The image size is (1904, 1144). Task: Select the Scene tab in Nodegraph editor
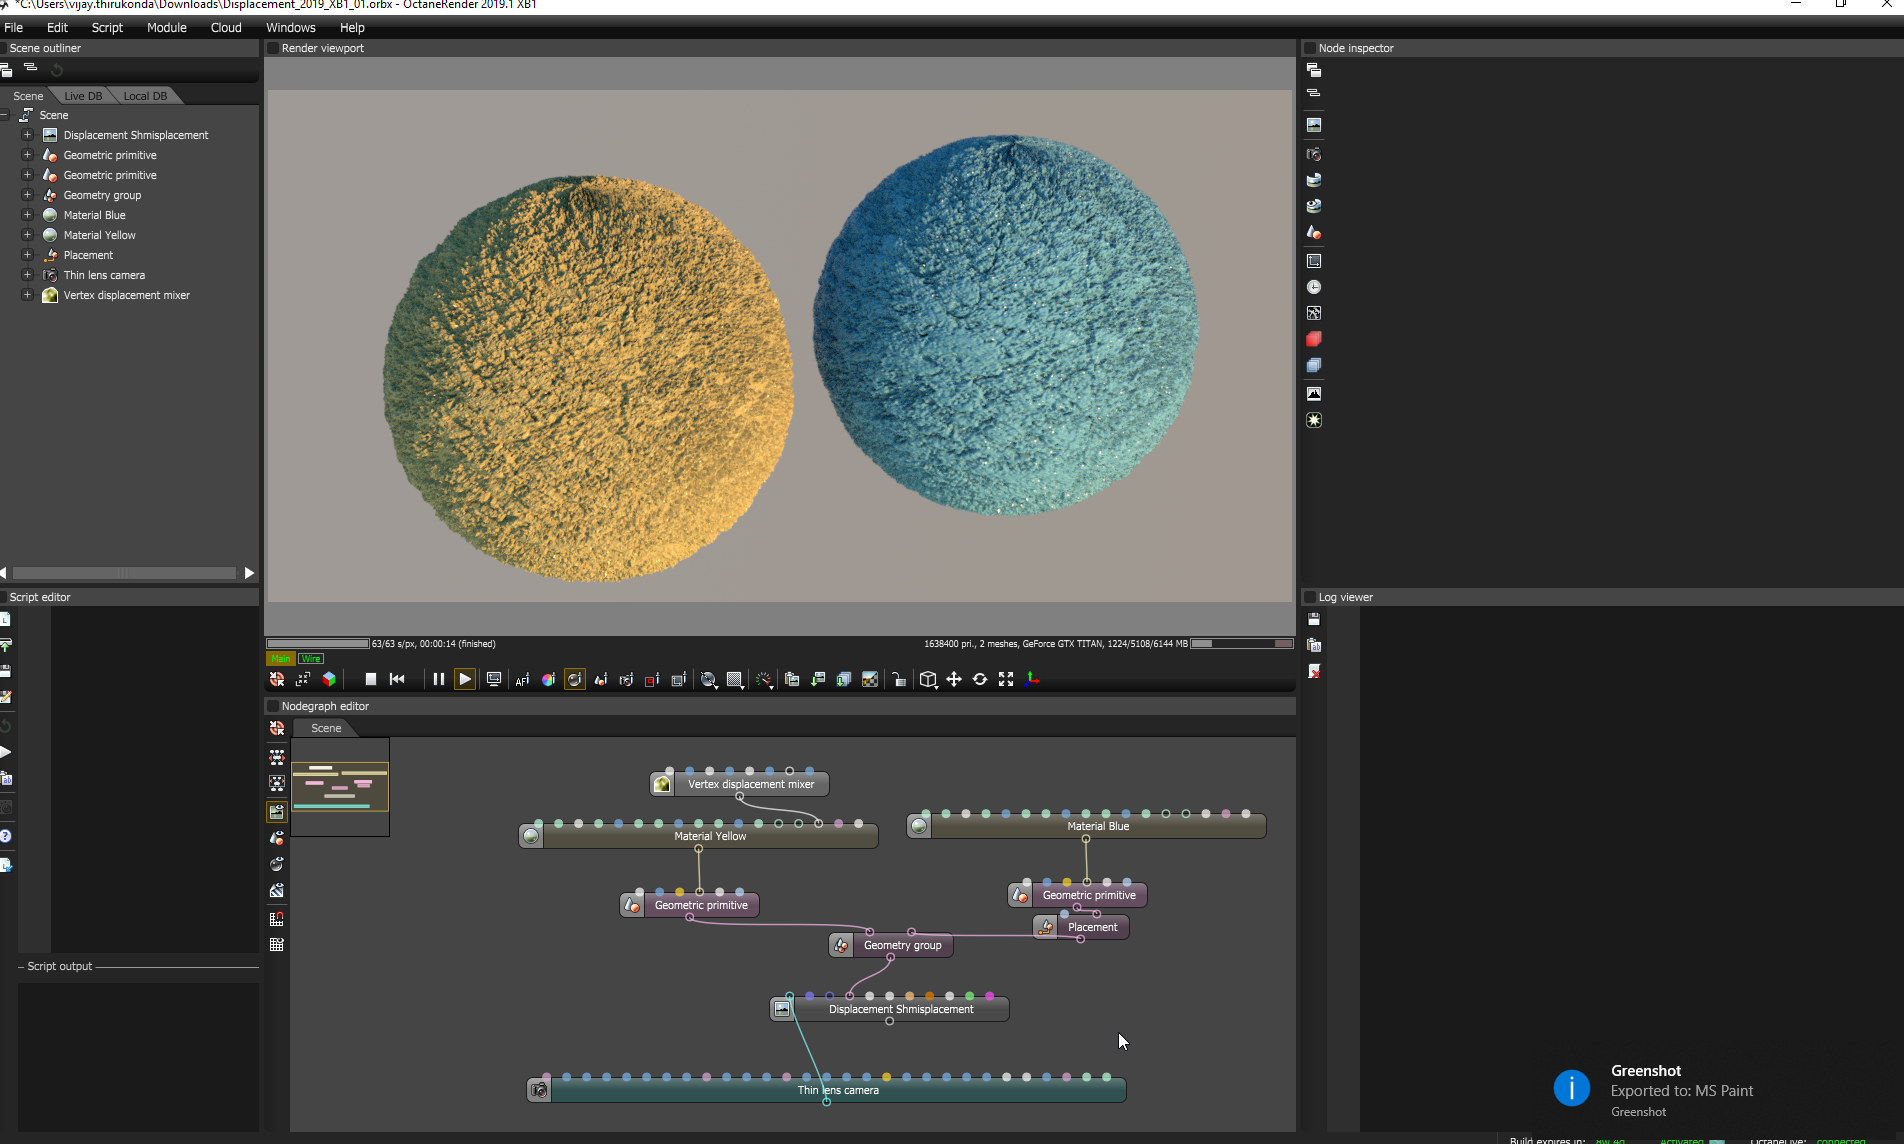pos(326,728)
